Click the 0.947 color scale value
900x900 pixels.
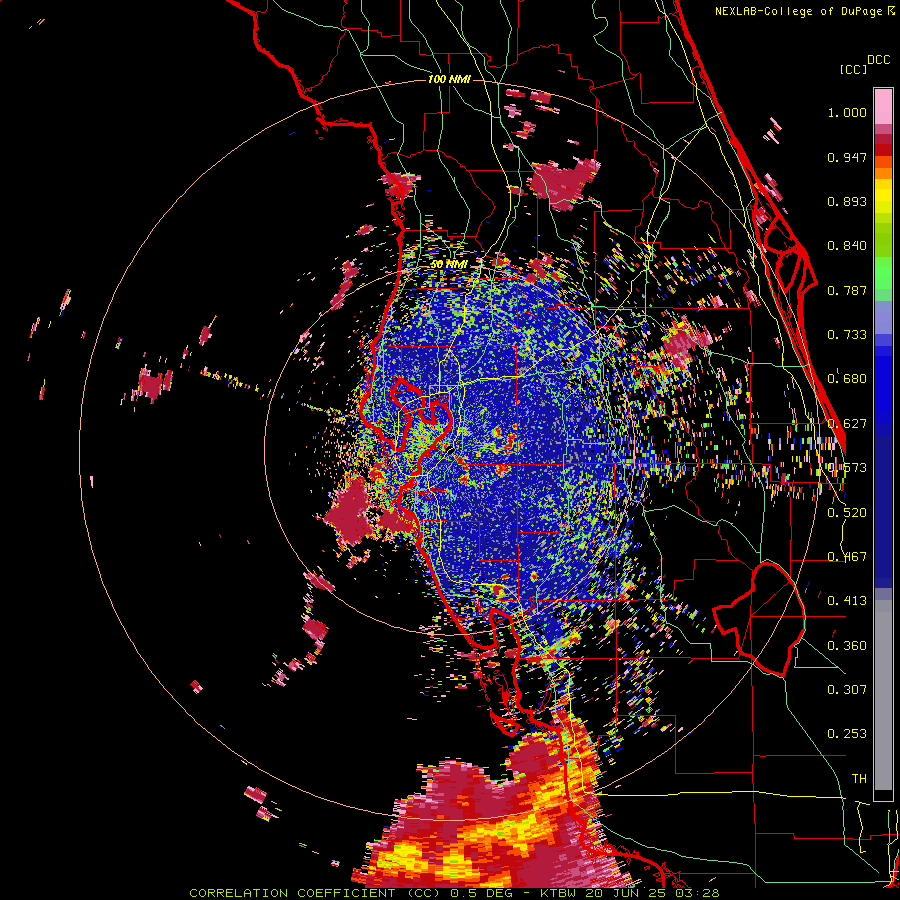pos(847,157)
